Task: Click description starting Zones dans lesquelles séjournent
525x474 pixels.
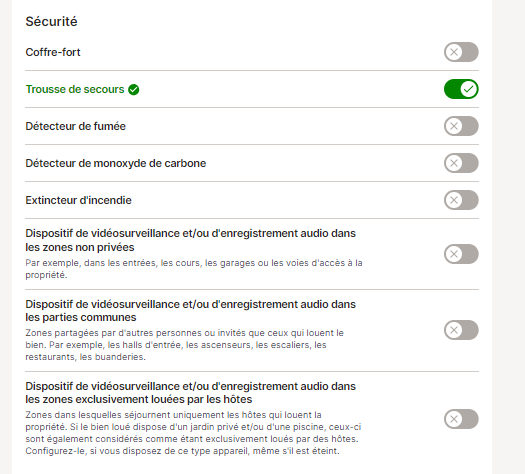Action: [193, 433]
